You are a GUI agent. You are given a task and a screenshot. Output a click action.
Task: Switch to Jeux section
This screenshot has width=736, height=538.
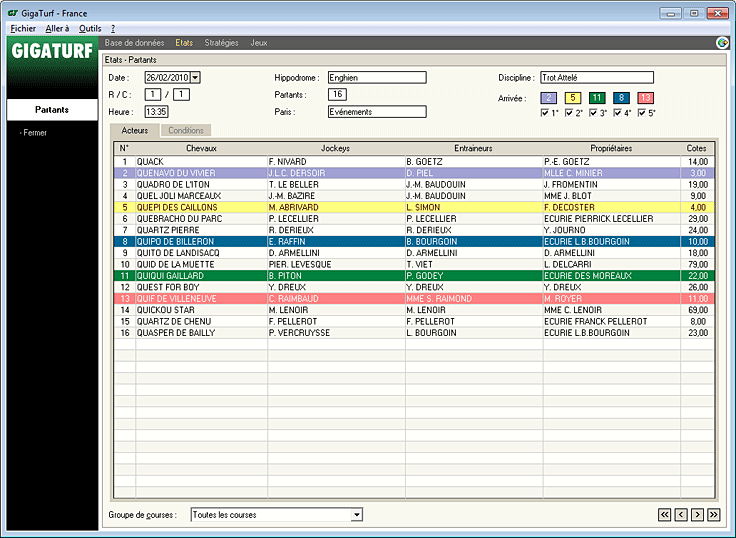coord(259,43)
